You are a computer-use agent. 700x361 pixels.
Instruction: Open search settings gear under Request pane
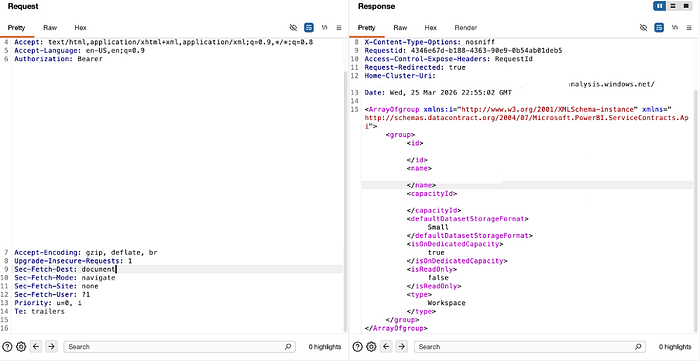21,347
